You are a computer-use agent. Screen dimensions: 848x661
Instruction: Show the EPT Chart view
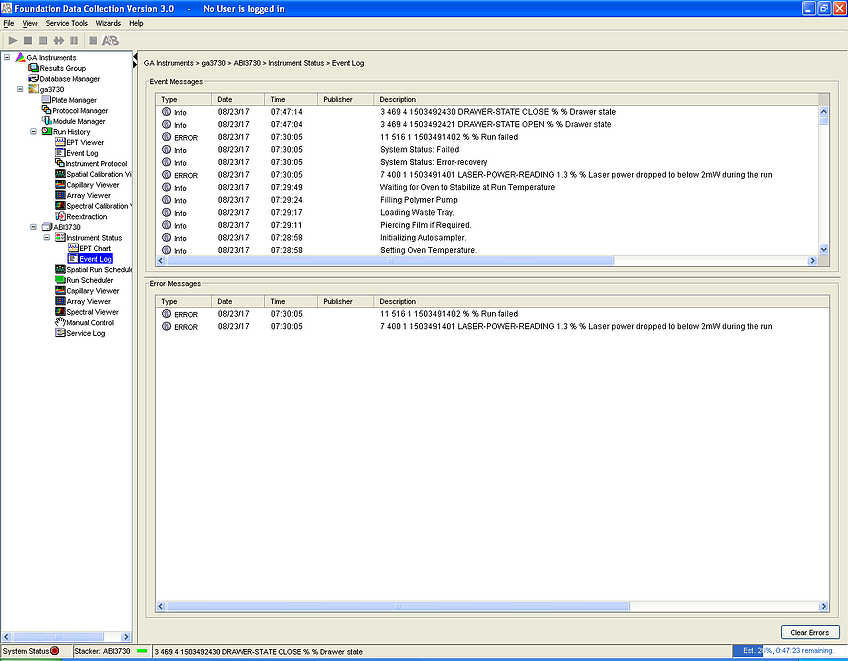tap(95, 248)
